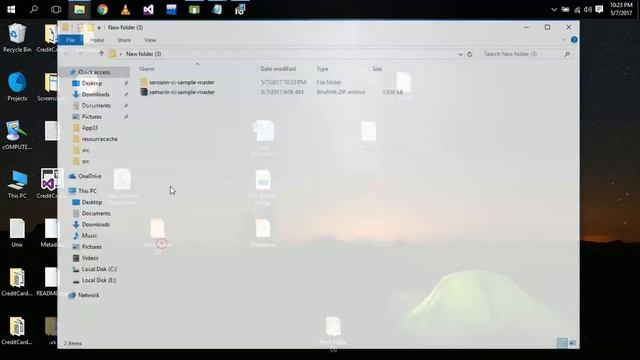Open the App33 folder in sidebar

point(90,128)
